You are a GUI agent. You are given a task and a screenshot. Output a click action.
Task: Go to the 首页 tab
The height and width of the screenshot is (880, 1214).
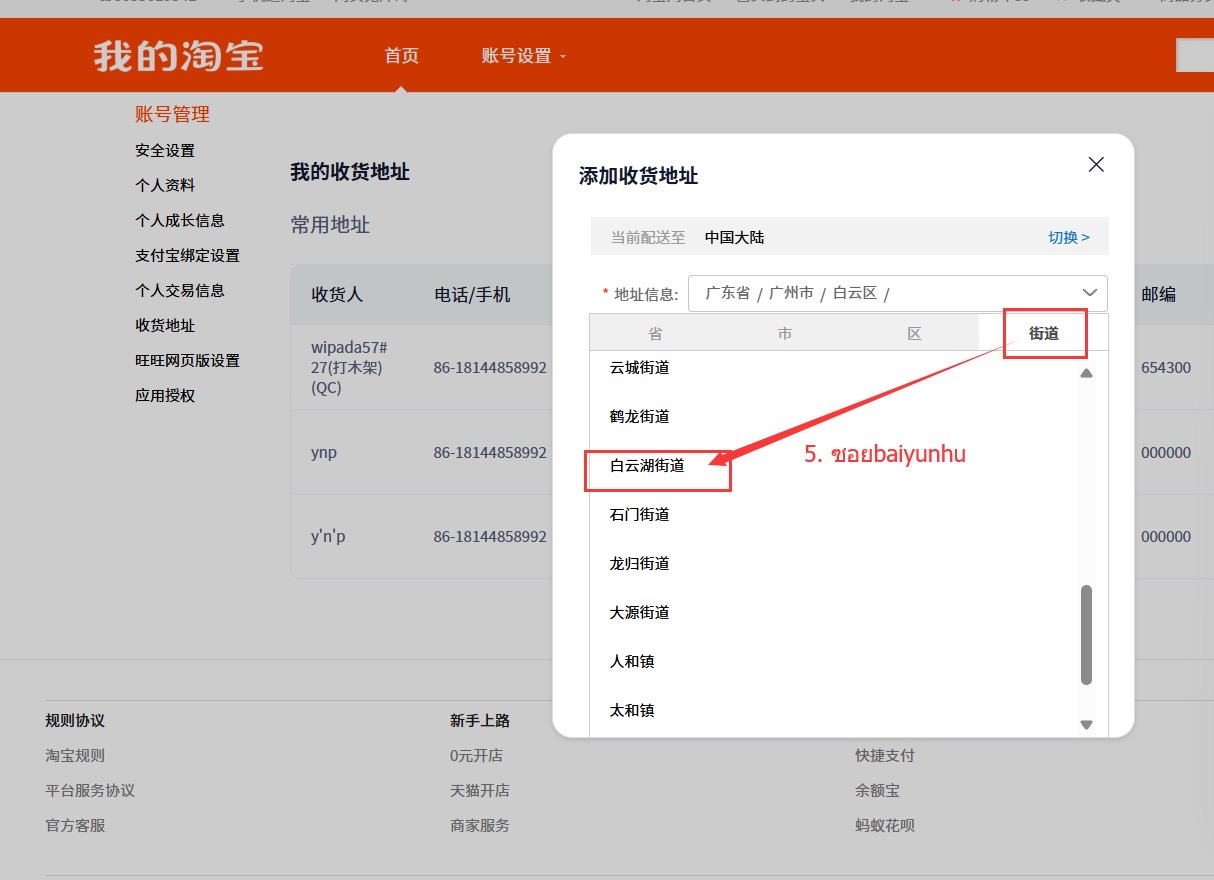401,56
